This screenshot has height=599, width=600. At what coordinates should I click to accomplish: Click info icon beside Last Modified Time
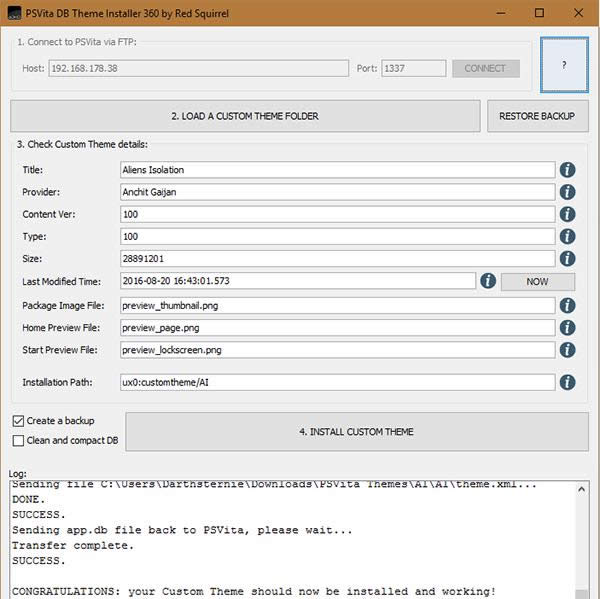click(488, 282)
